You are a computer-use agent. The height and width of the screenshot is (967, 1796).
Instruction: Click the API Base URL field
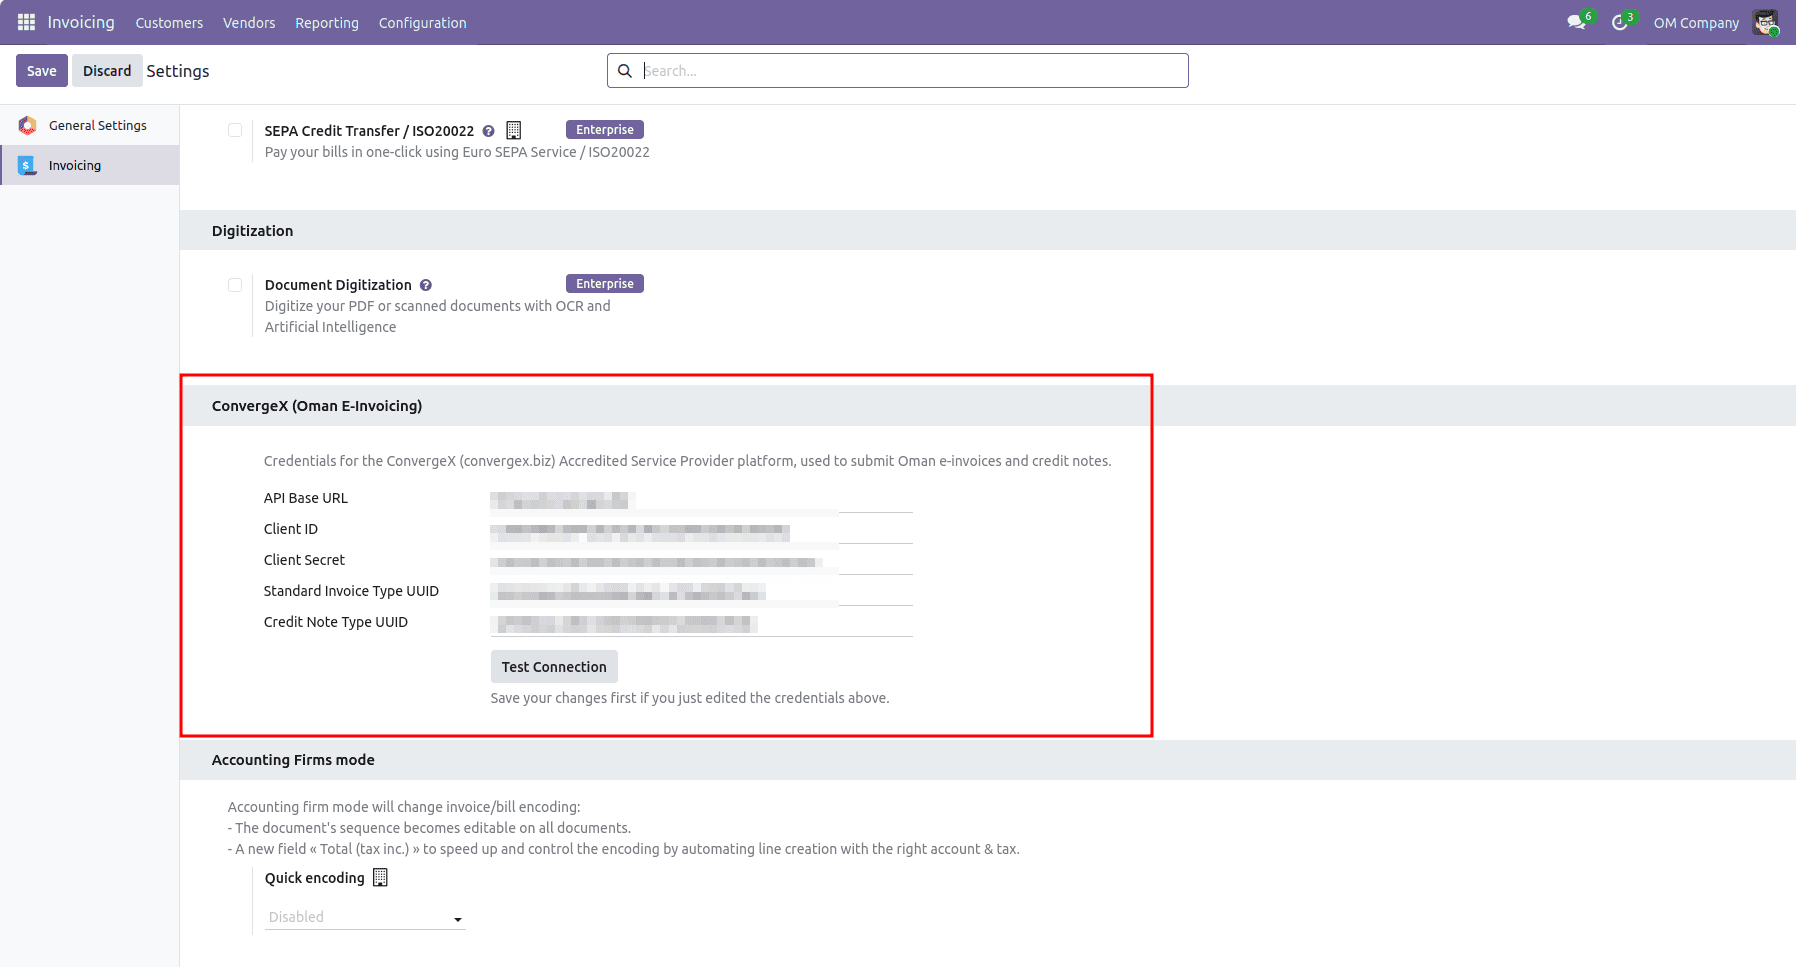coord(701,500)
